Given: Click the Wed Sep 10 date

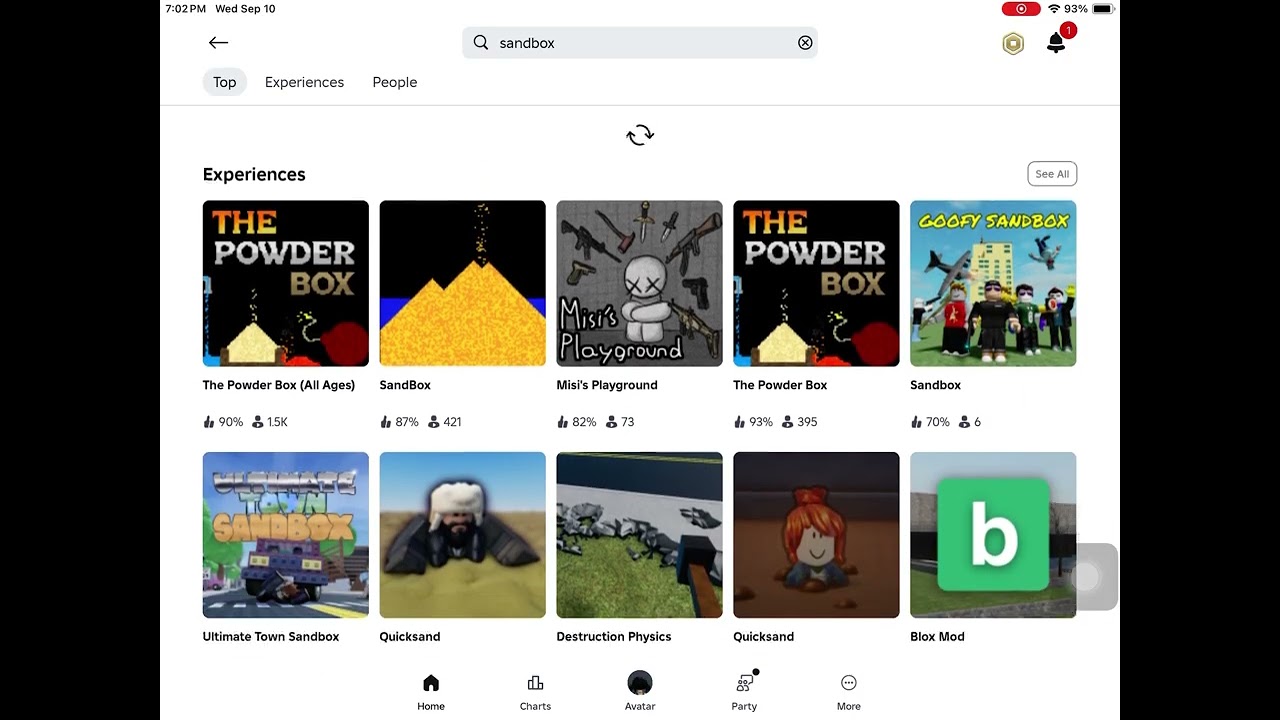Looking at the screenshot, I should tap(245, 9).
